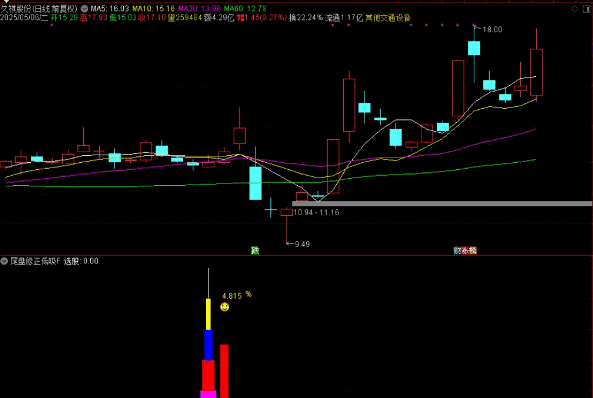Screen dimensions: 593x398
Task: Select the MA10: 15.16 label
Action: pyautogui.click(x=153, y=8)
